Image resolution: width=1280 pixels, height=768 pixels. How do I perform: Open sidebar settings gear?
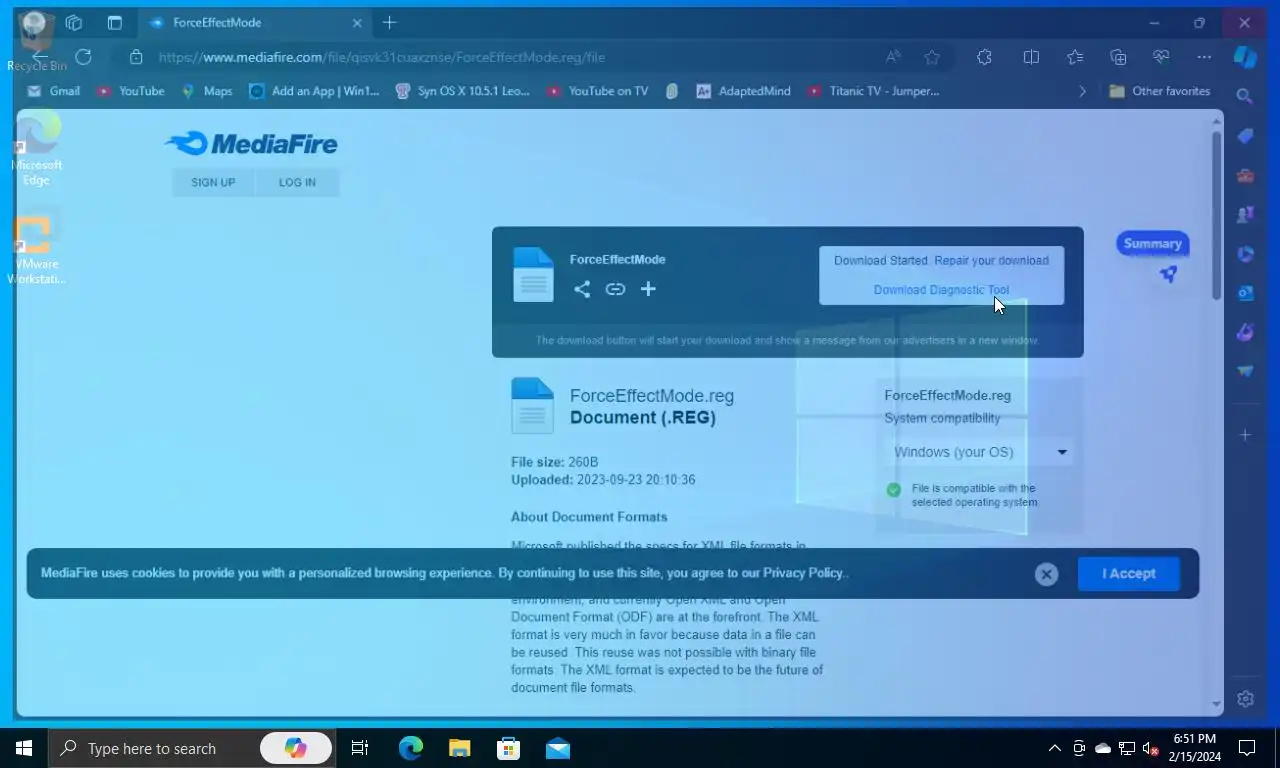point(1245,699)
